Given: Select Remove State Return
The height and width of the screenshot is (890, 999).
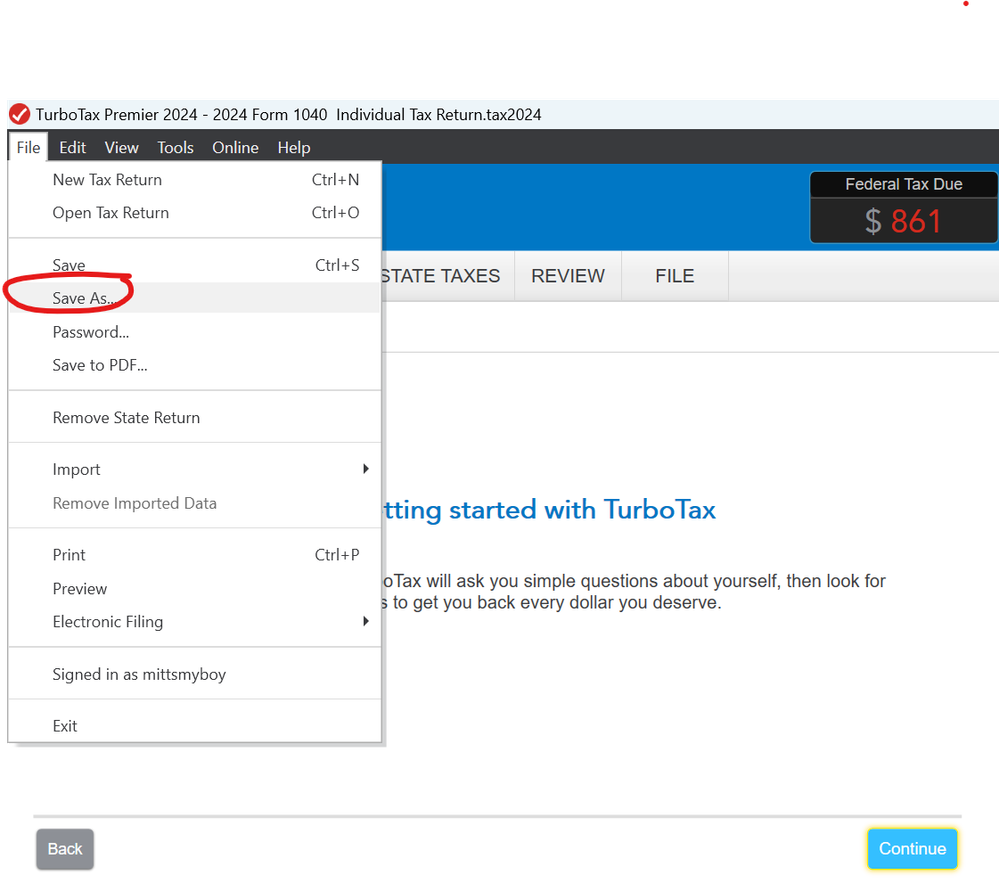Looking at the screenshot, I should point(194,417).
